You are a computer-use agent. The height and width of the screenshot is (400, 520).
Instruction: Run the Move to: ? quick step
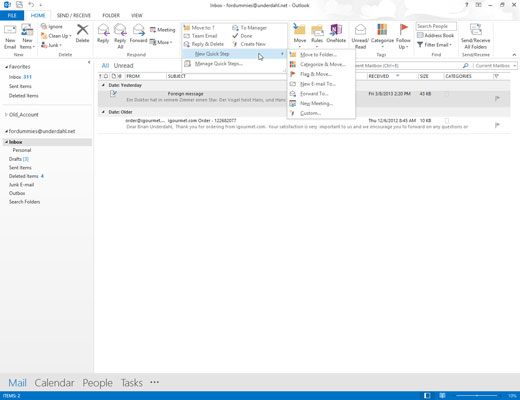(x=199, y=28)
